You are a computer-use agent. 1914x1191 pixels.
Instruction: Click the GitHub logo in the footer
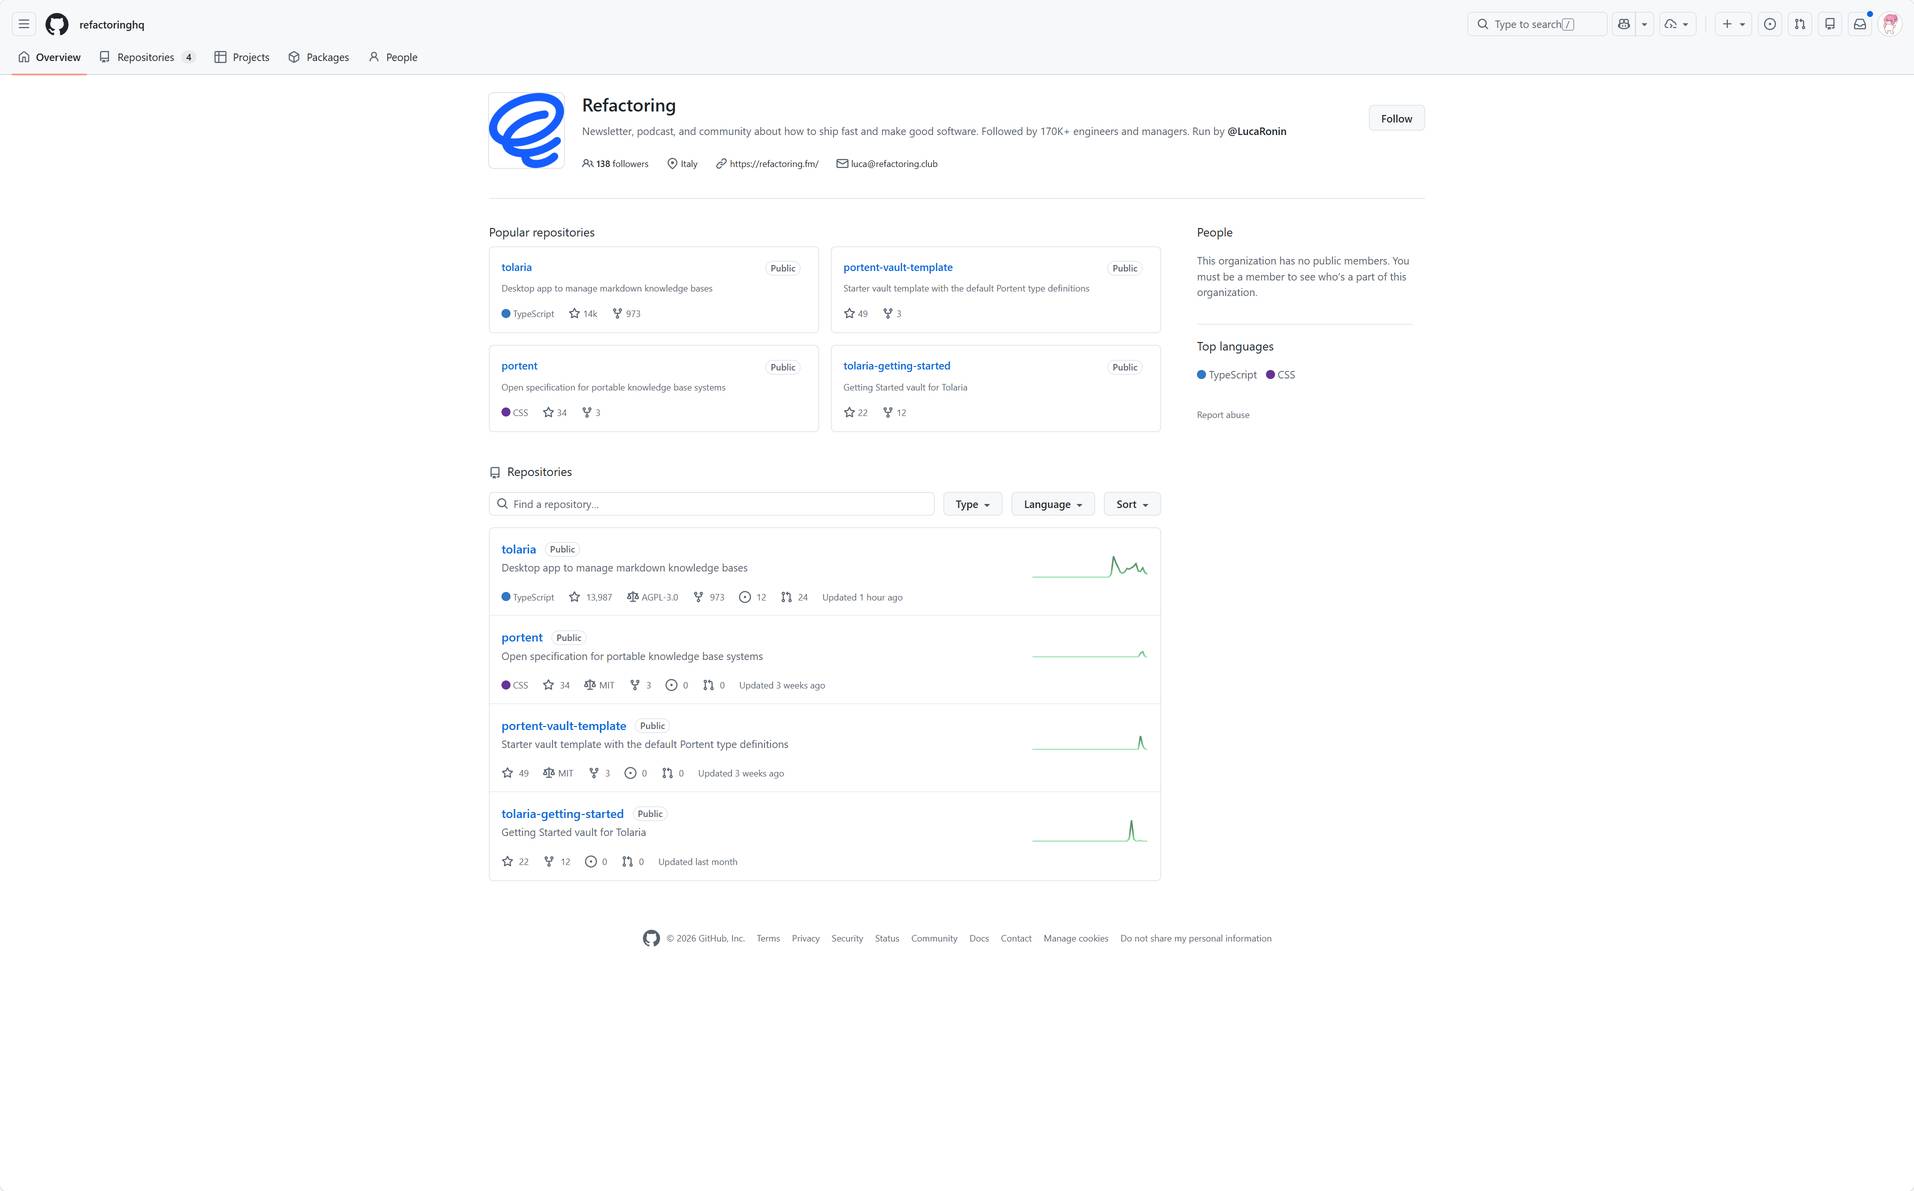pyautogui.click(x=651, y=938)
